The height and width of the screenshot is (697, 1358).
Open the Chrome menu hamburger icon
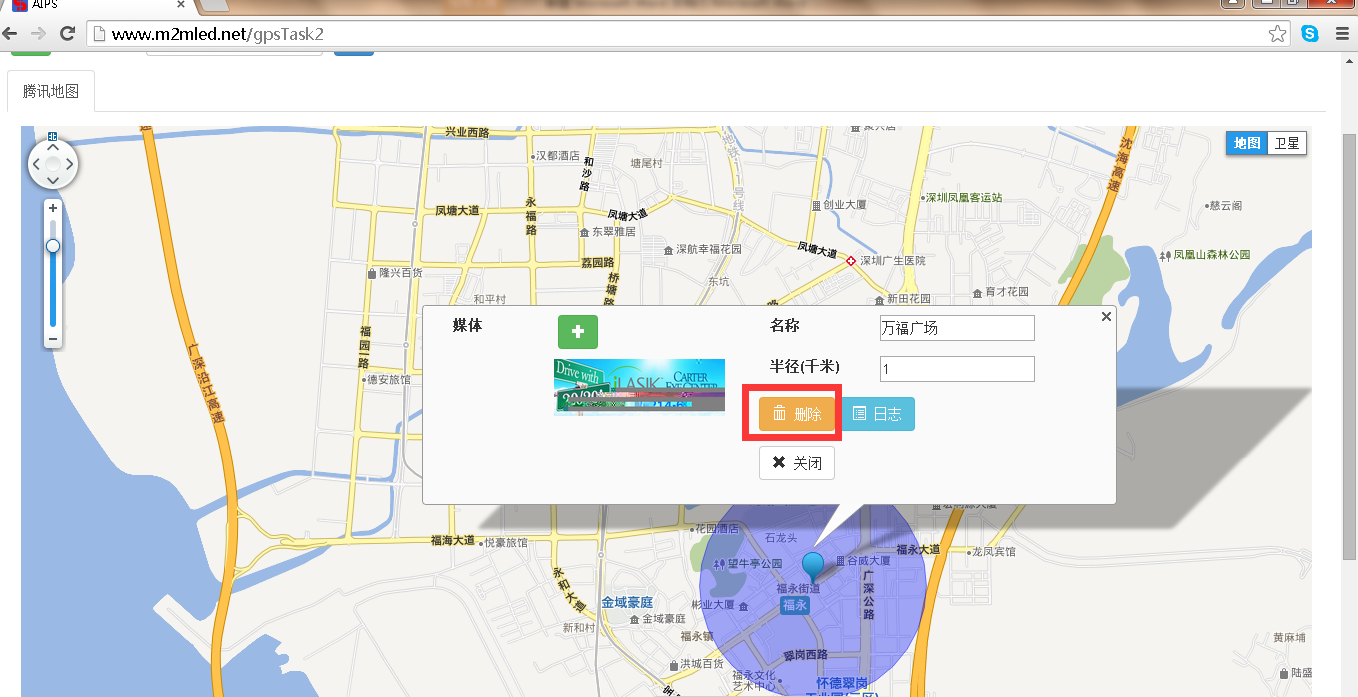pos(1341,34)
